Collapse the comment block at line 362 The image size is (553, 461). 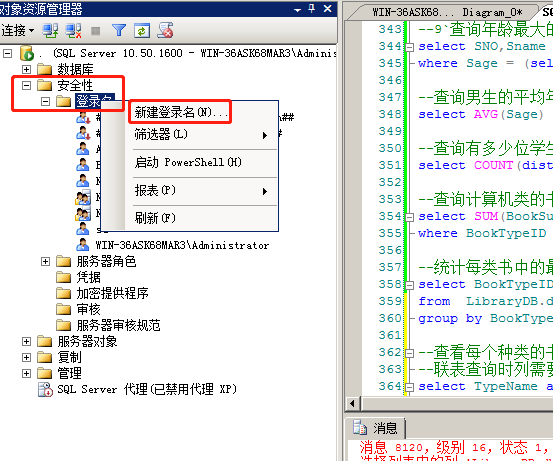[409, 353]
